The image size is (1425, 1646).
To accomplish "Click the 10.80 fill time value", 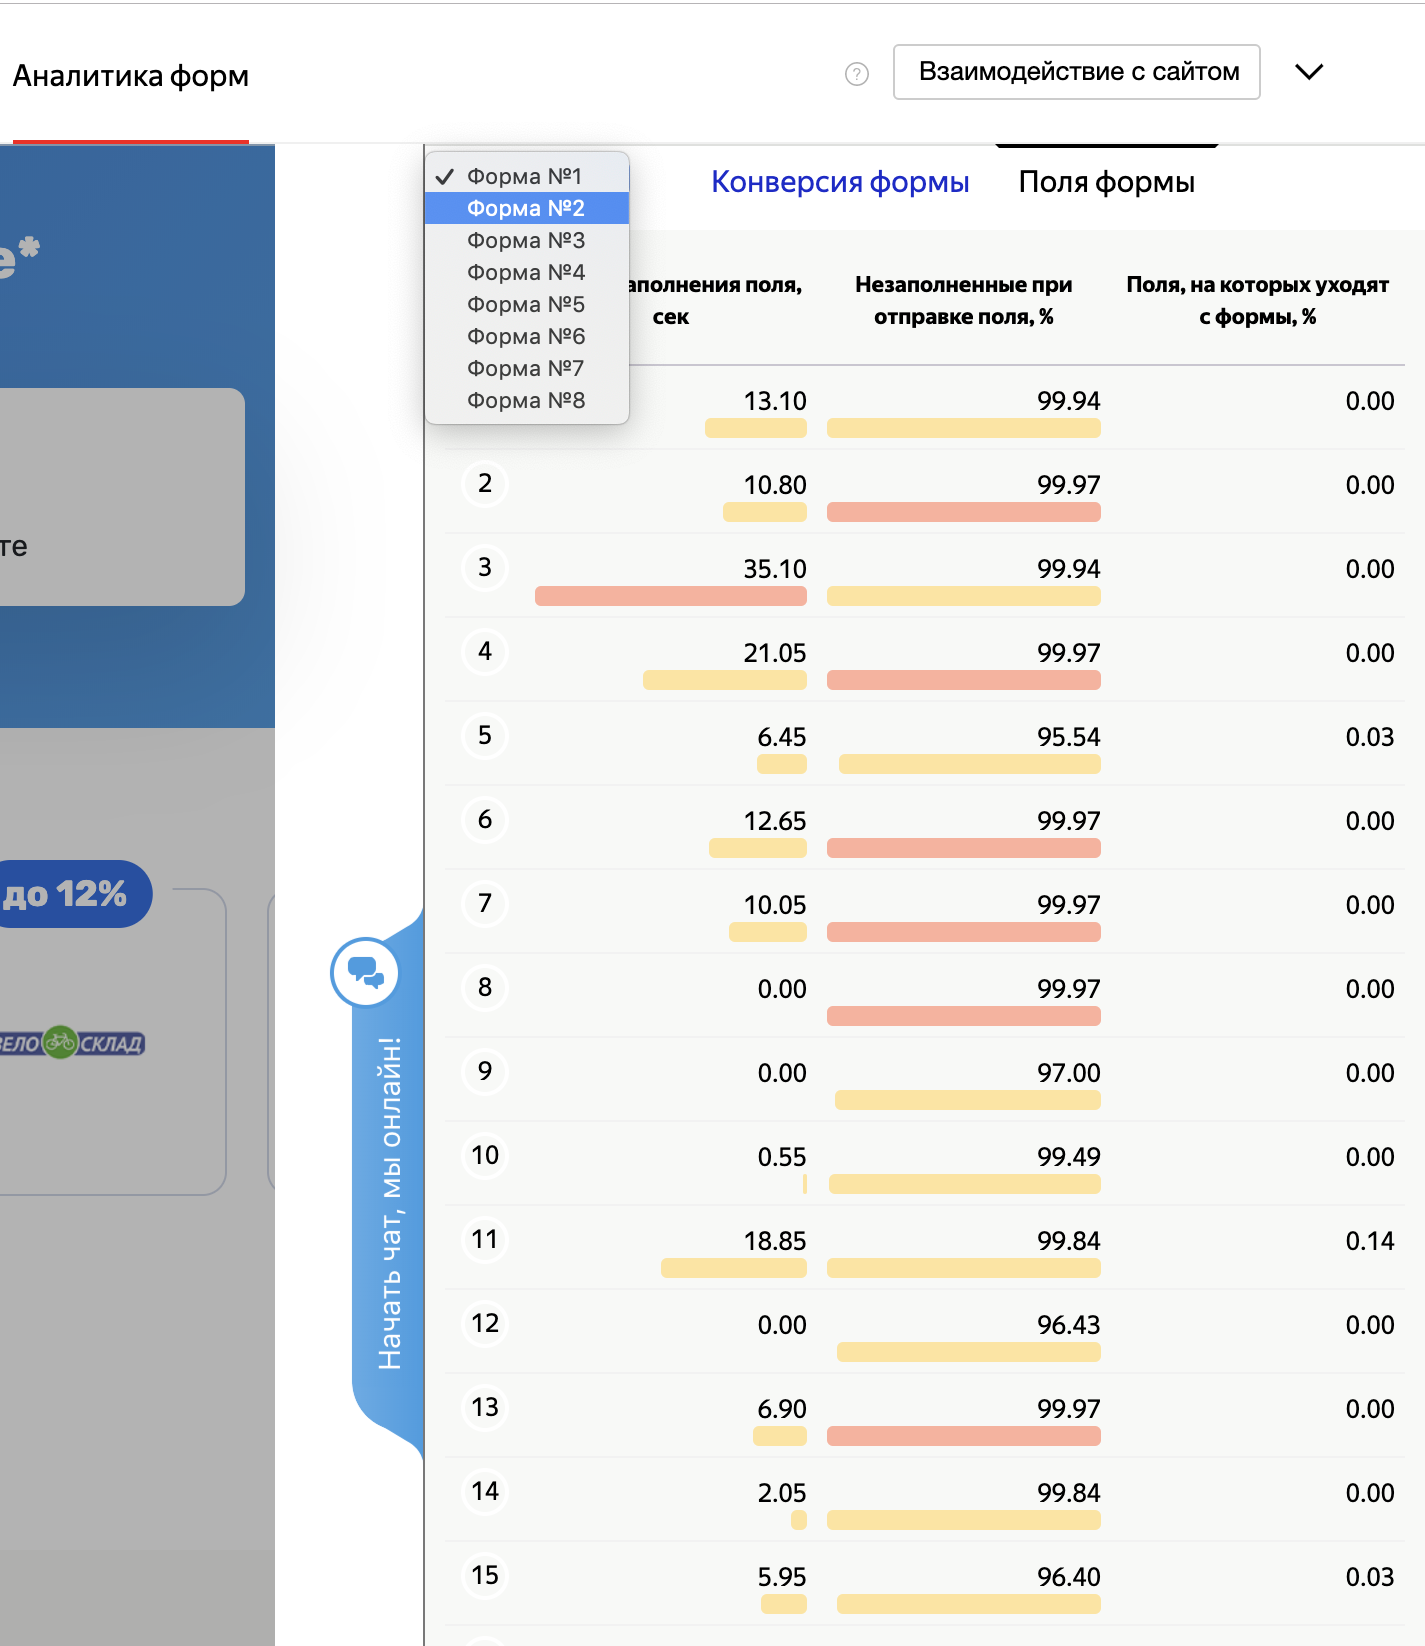I will point(775,485).
